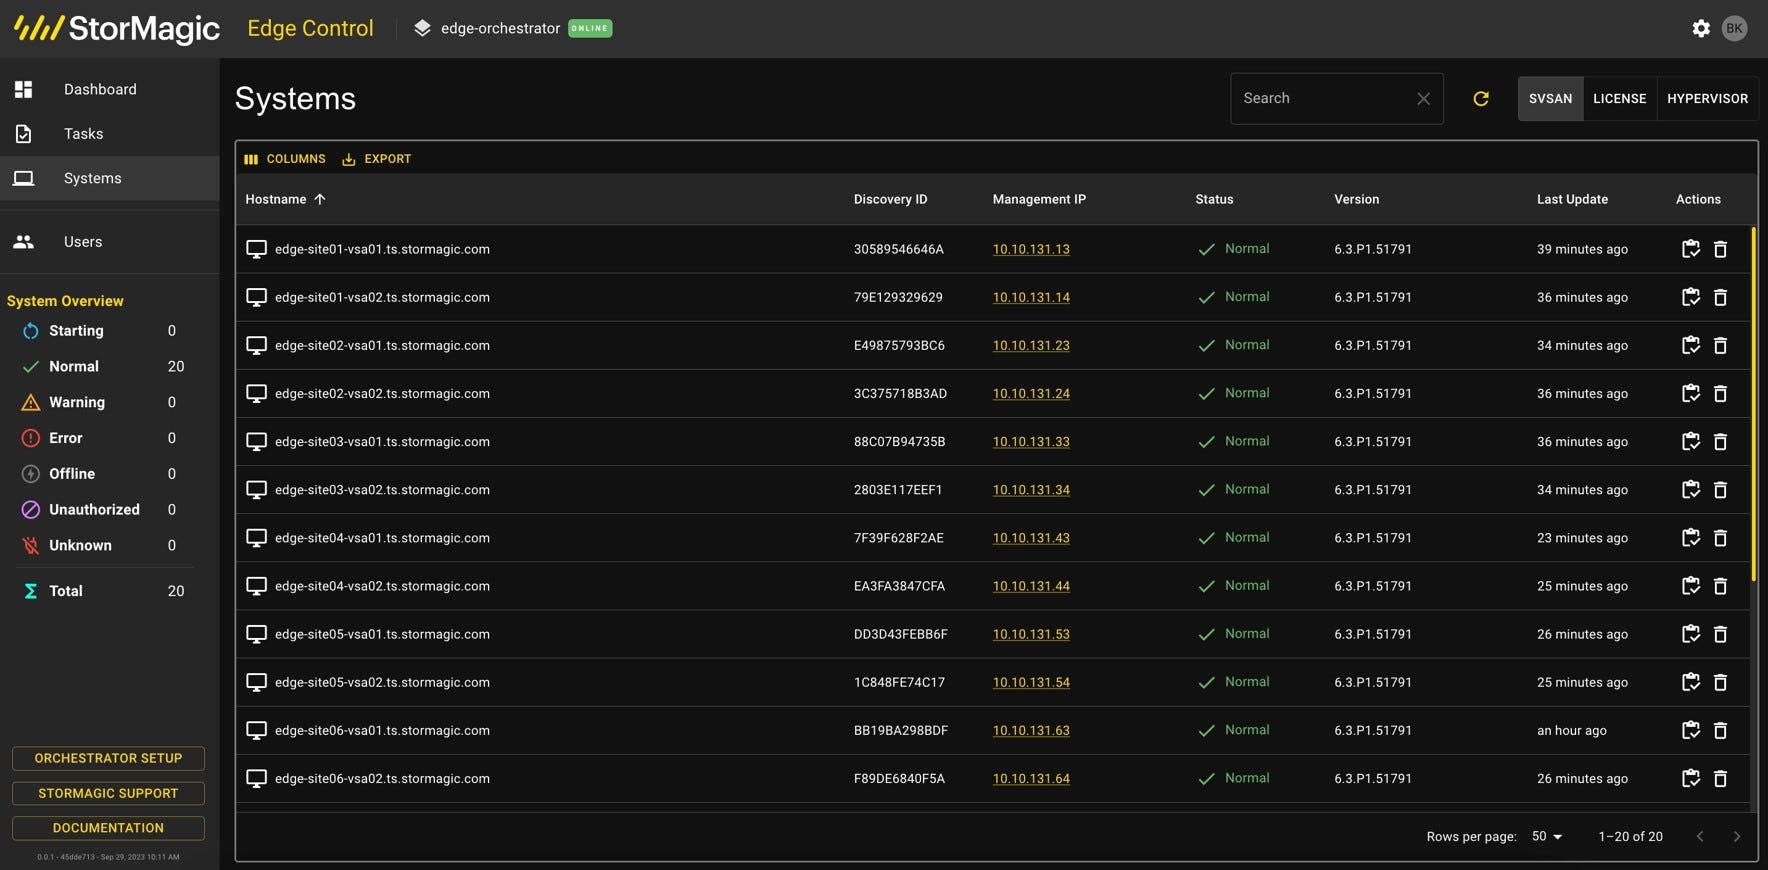Viewport: 1768px width, 870px height.
Task: Switch to the LICENSE tab
Action: pos(1619,99)
